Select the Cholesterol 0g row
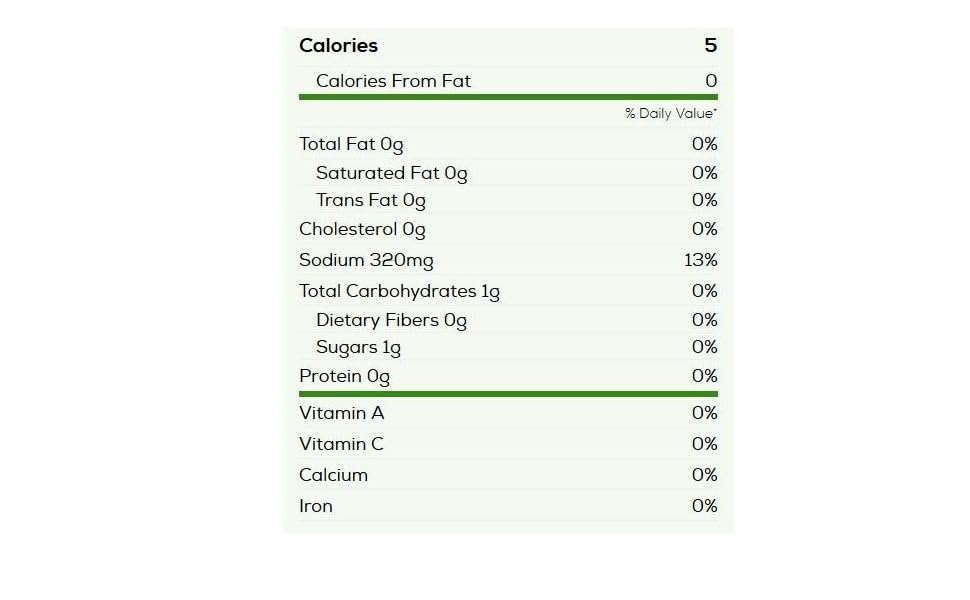970x600 pixels. [509, 229]
